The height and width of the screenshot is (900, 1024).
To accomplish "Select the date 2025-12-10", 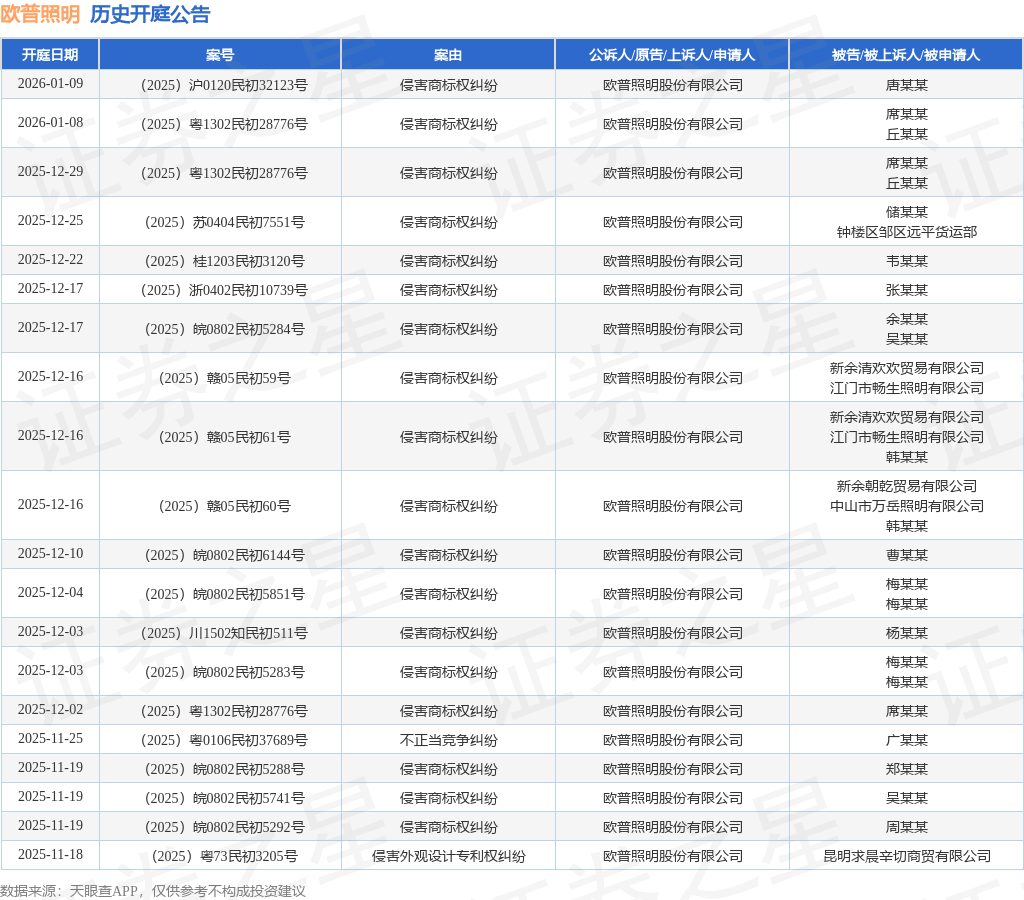I will [x=50, y=553].
